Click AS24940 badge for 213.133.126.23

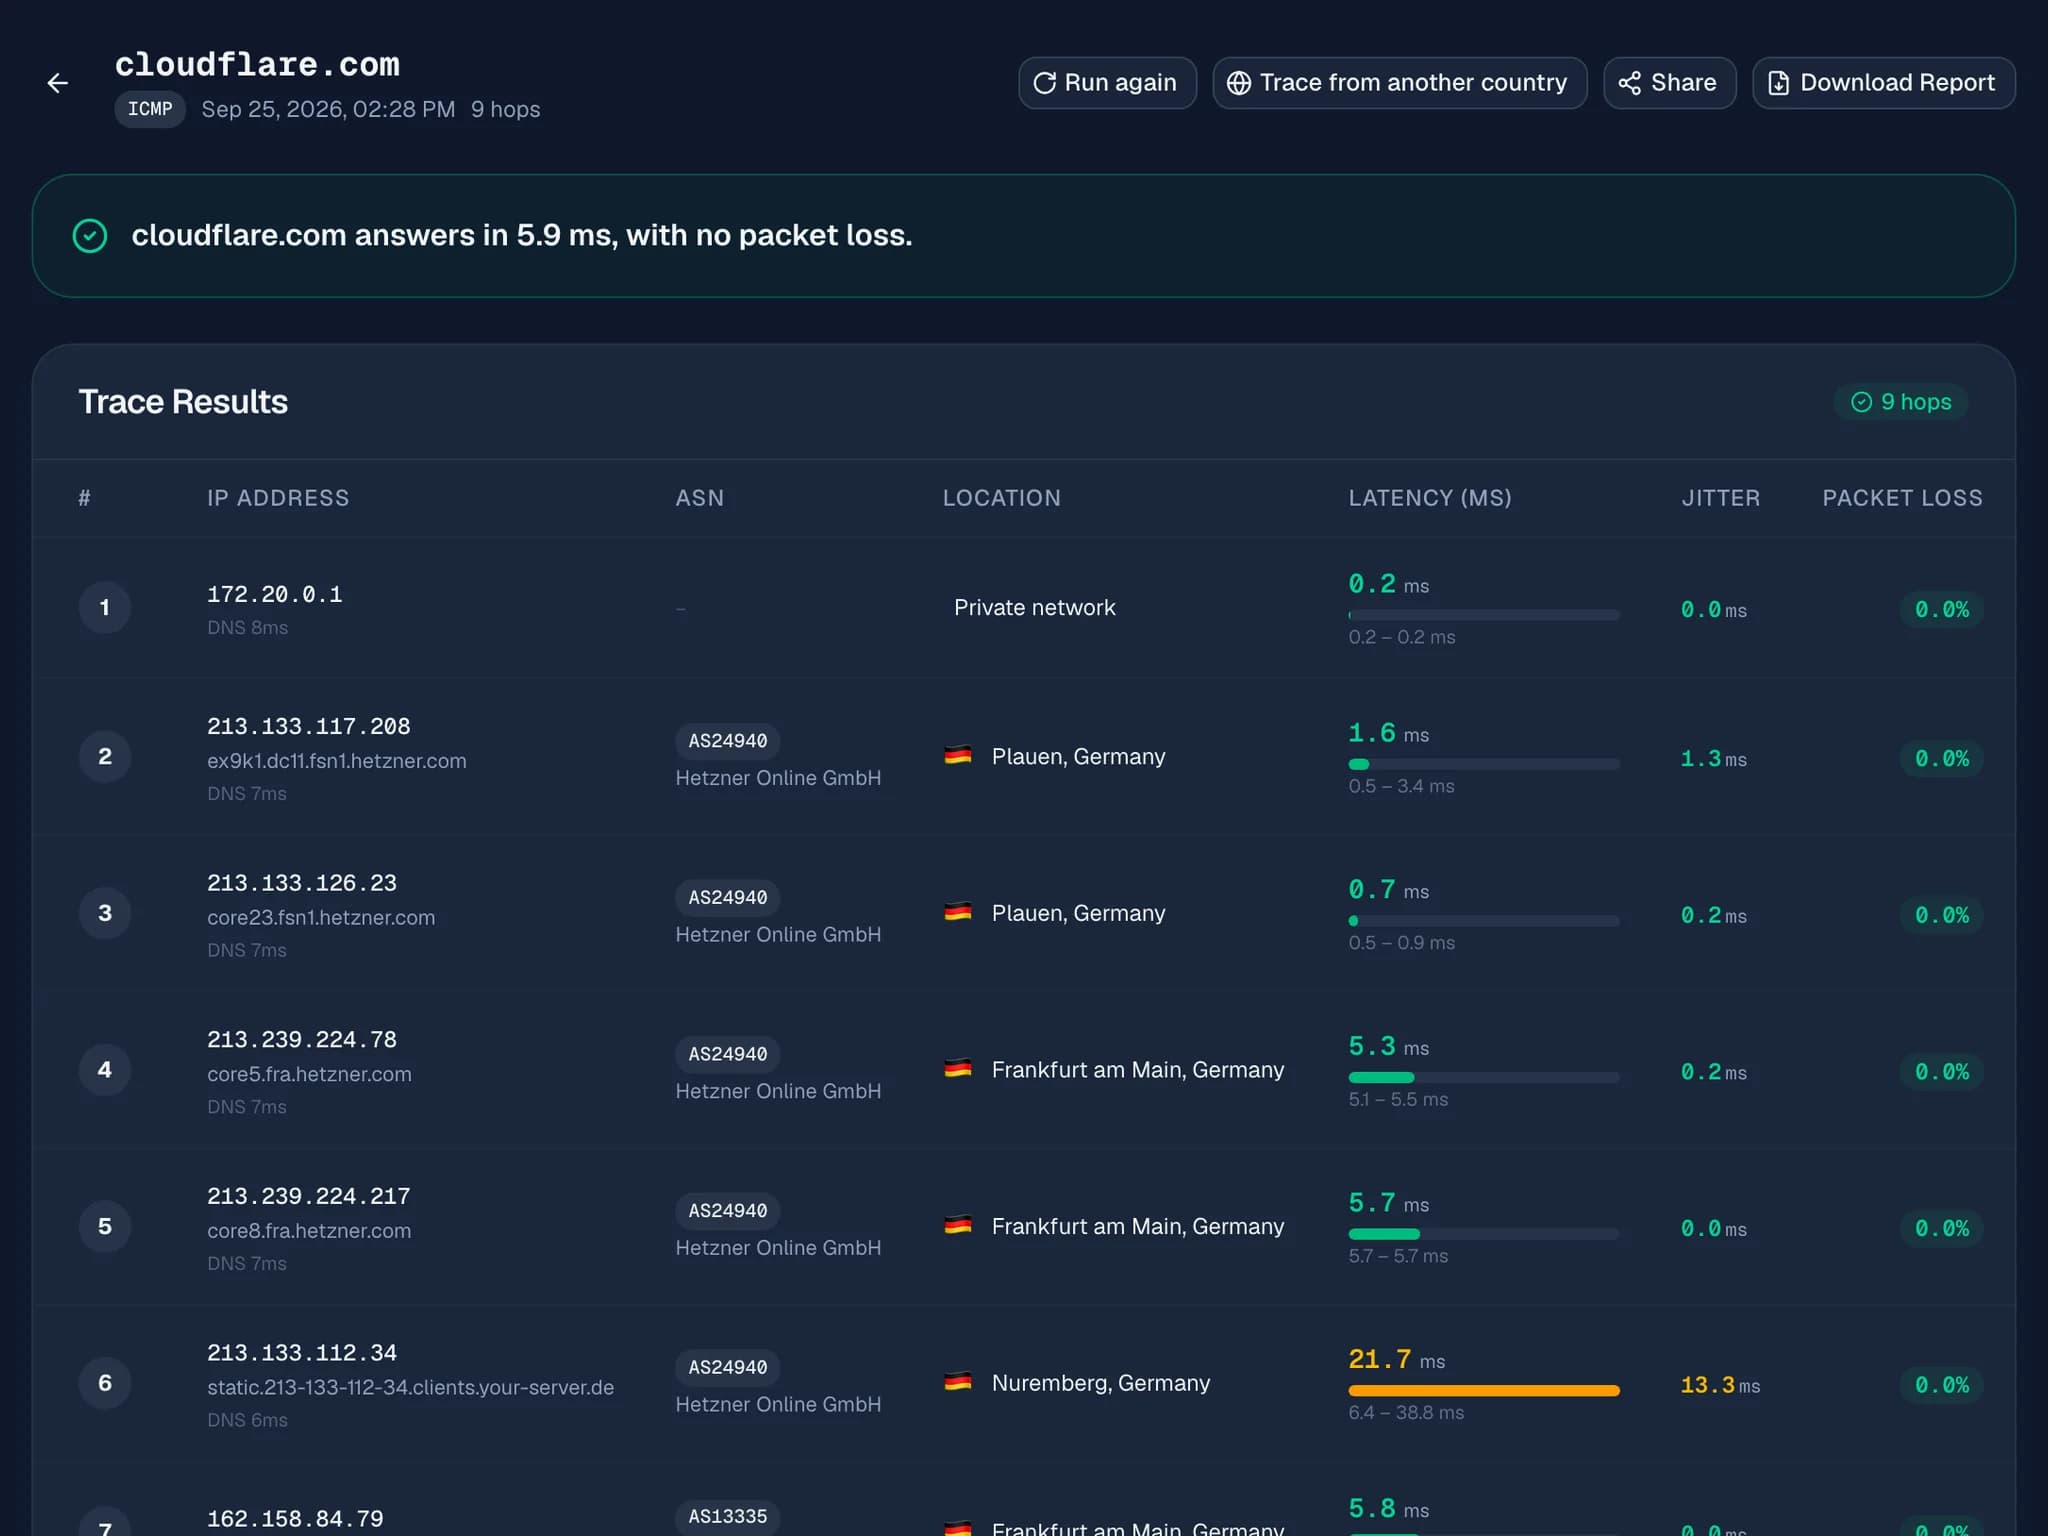pyautogui.click(x=728, y=898)
